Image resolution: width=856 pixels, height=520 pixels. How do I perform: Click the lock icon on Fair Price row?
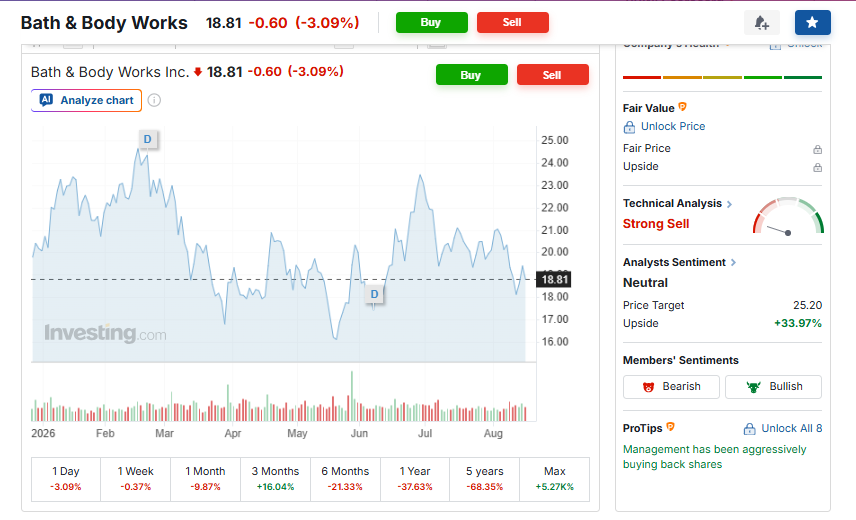(817, 150)
